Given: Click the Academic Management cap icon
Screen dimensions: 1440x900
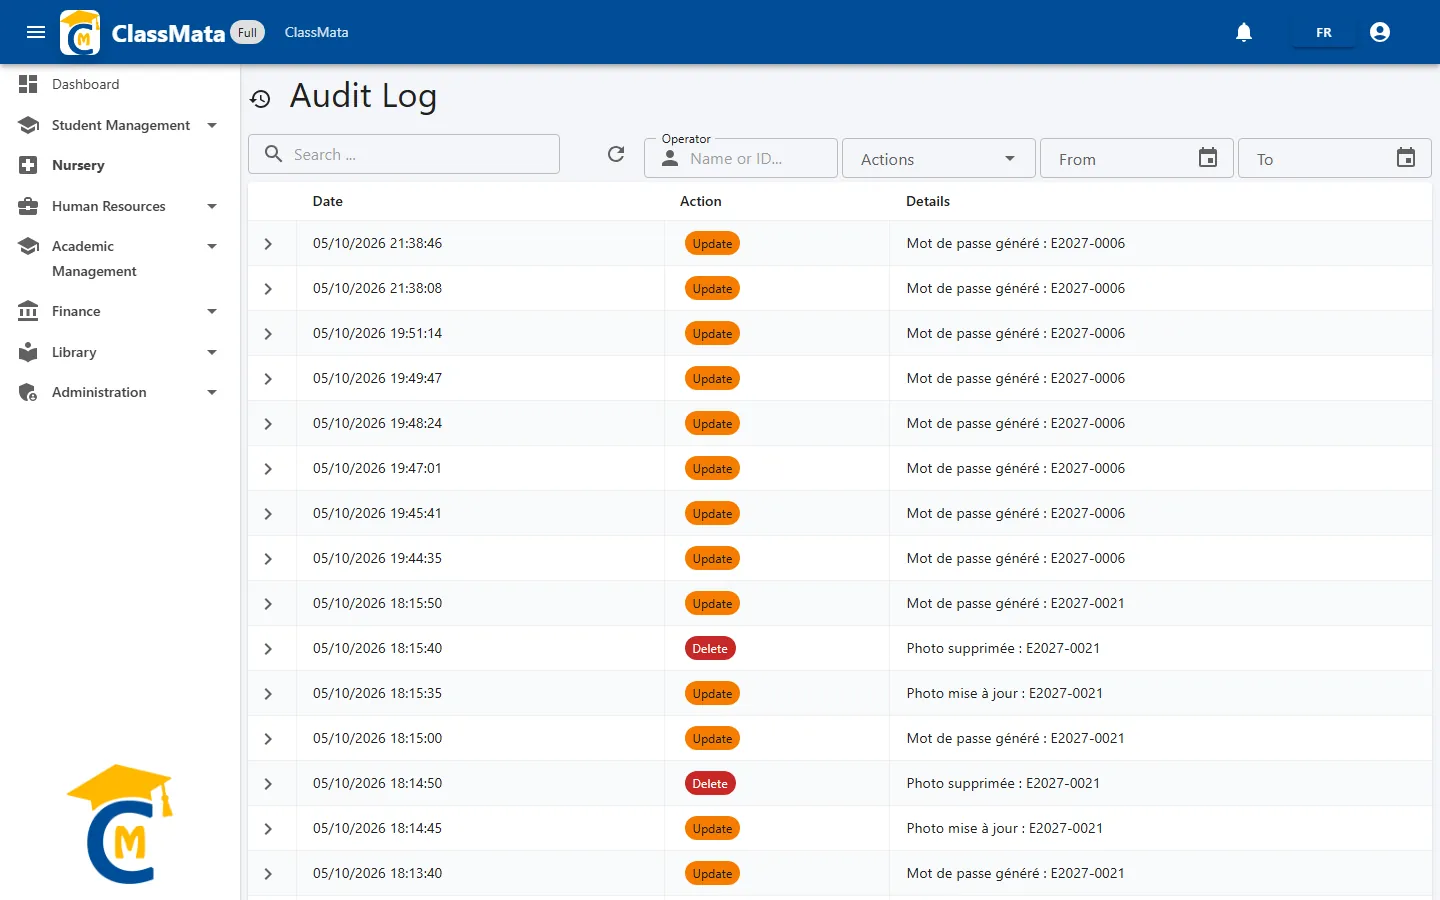Looking at the screenshot, I should tap(28, 246).
